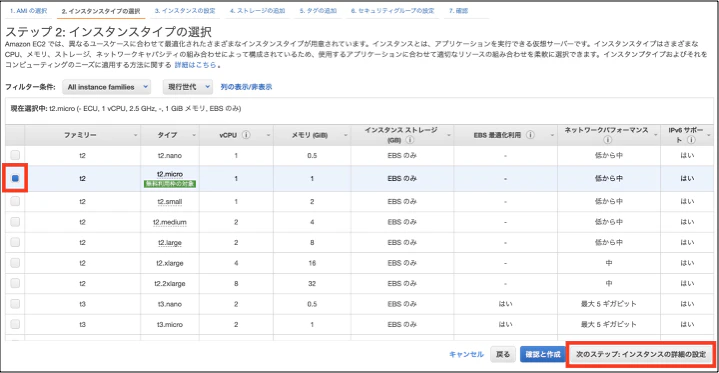This screenshot has width=719, height=373.
Task: Click the t2.xlarge type label
Action: [x=170, y=263]
